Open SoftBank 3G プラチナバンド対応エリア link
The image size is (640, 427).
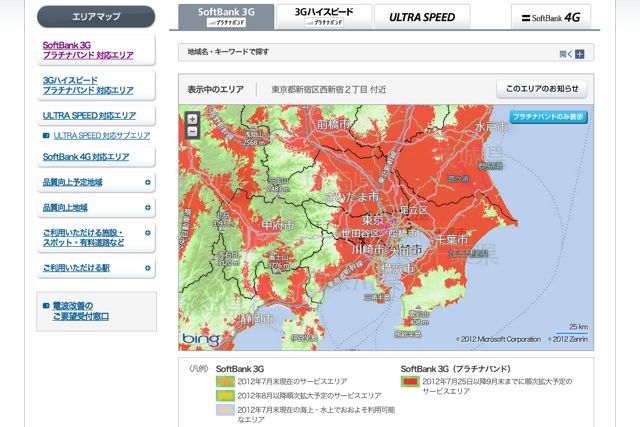coord(88,50)
